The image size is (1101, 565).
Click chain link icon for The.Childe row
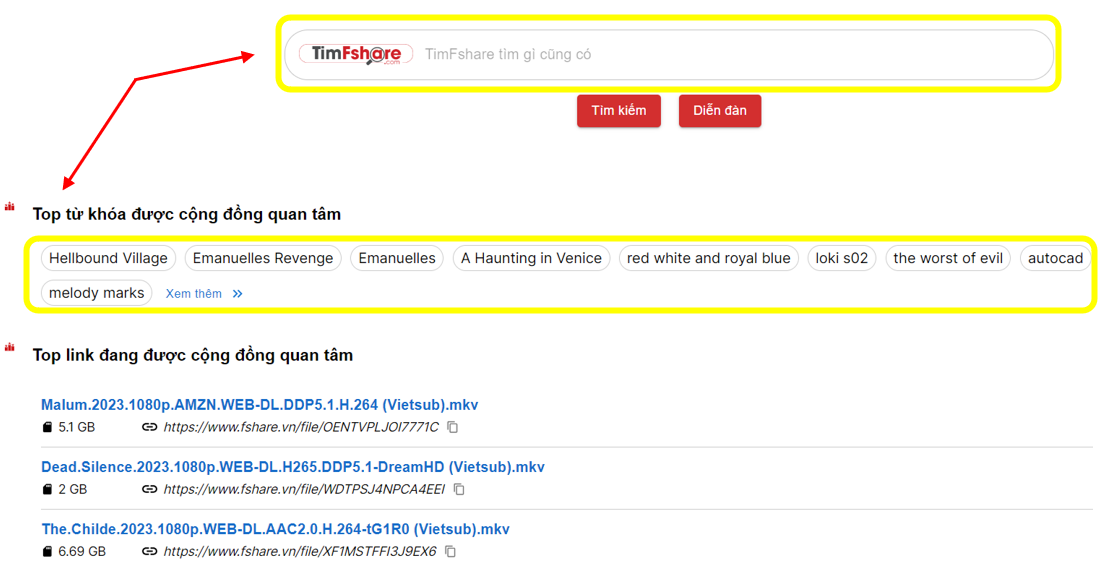click(150, 552)
